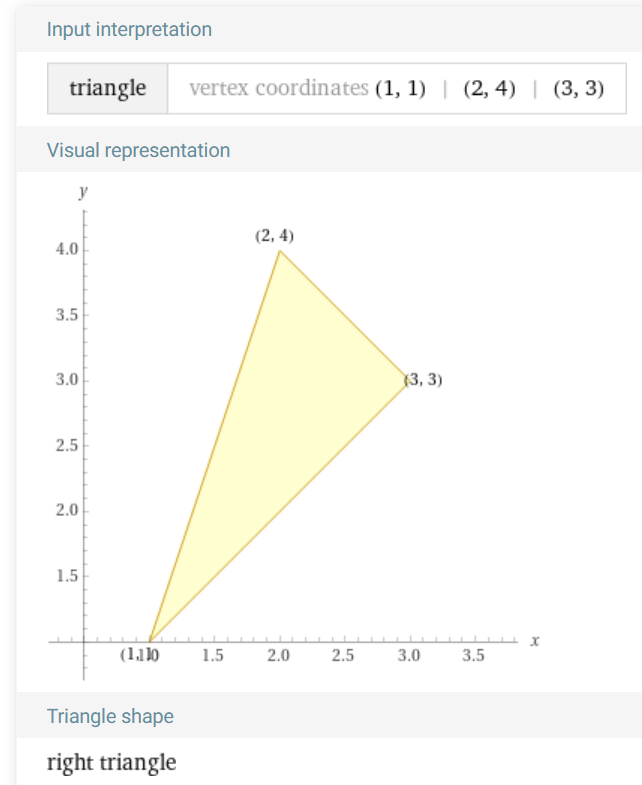The width and height of the screenshot is (642, 785).
Task: Click the 1.5 tick label on the y-axis
Action: [66, 576]
